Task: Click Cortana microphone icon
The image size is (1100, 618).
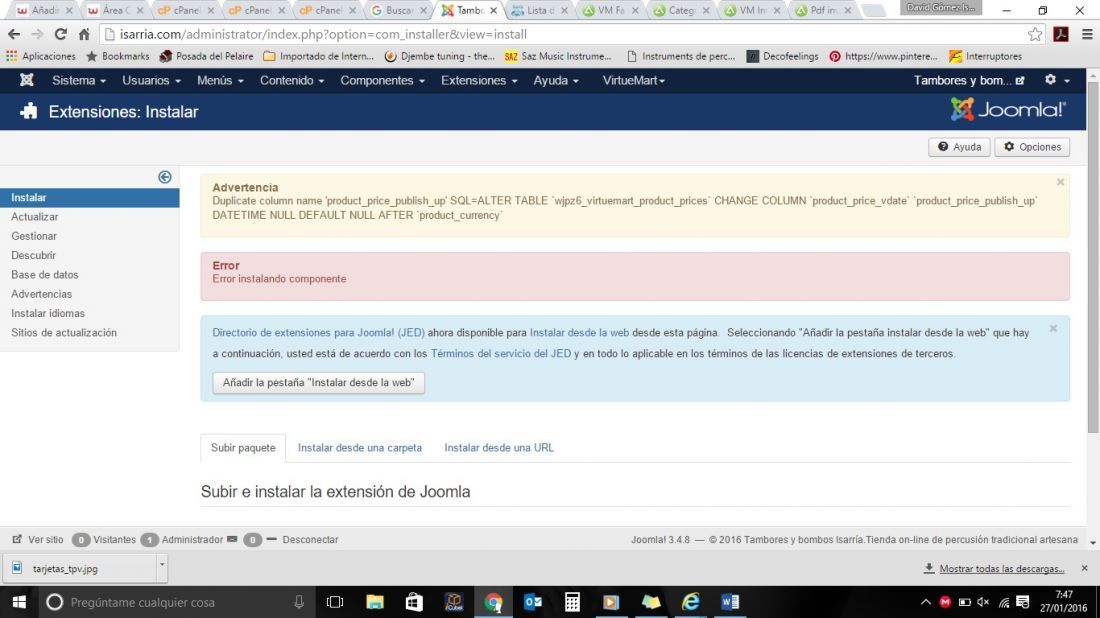Action: pyautogui.click(x=299, y=602)
